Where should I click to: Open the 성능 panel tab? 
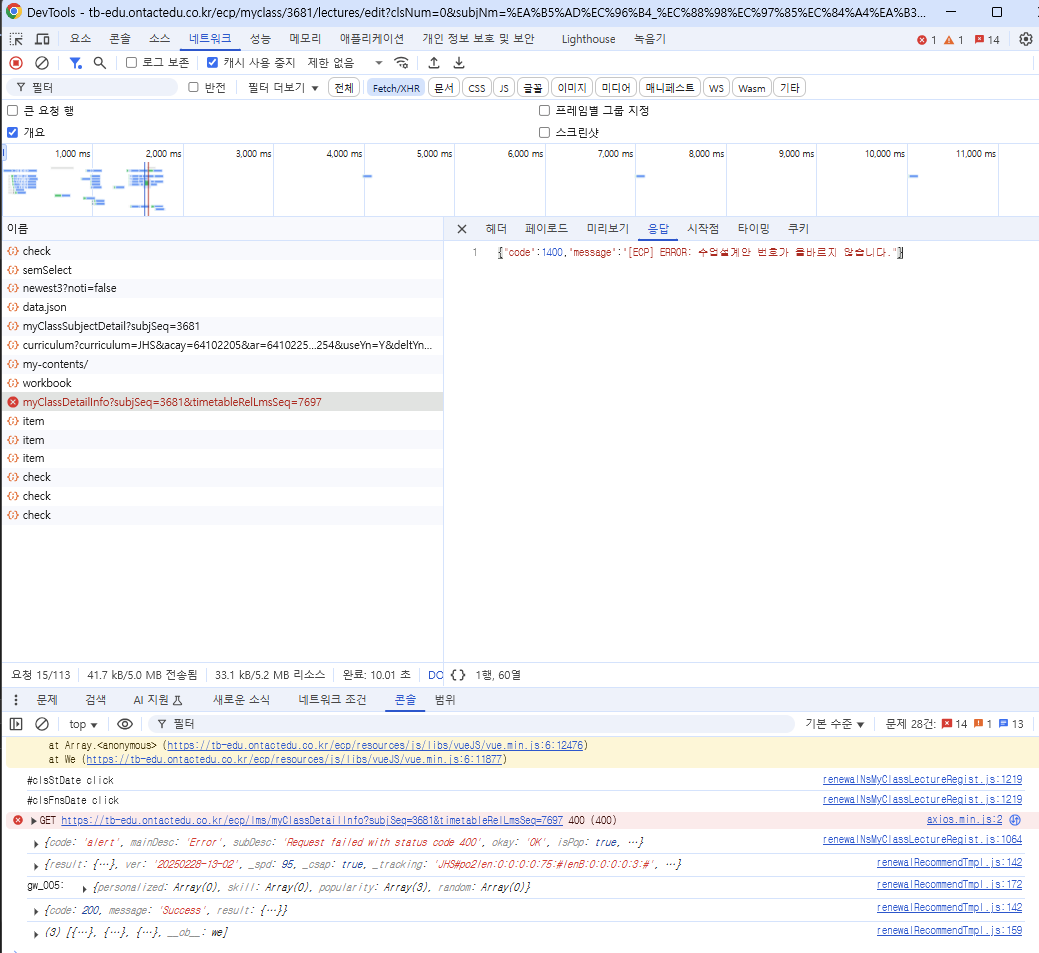pos(260,39)
